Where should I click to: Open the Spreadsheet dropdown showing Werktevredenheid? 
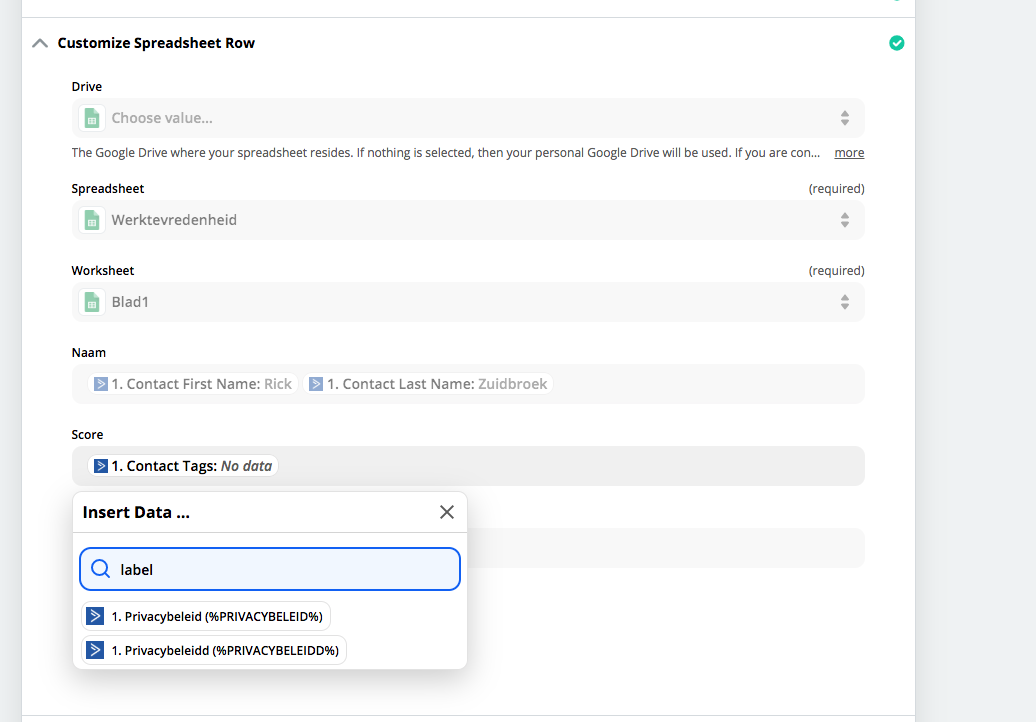click(x=468, y=220)
